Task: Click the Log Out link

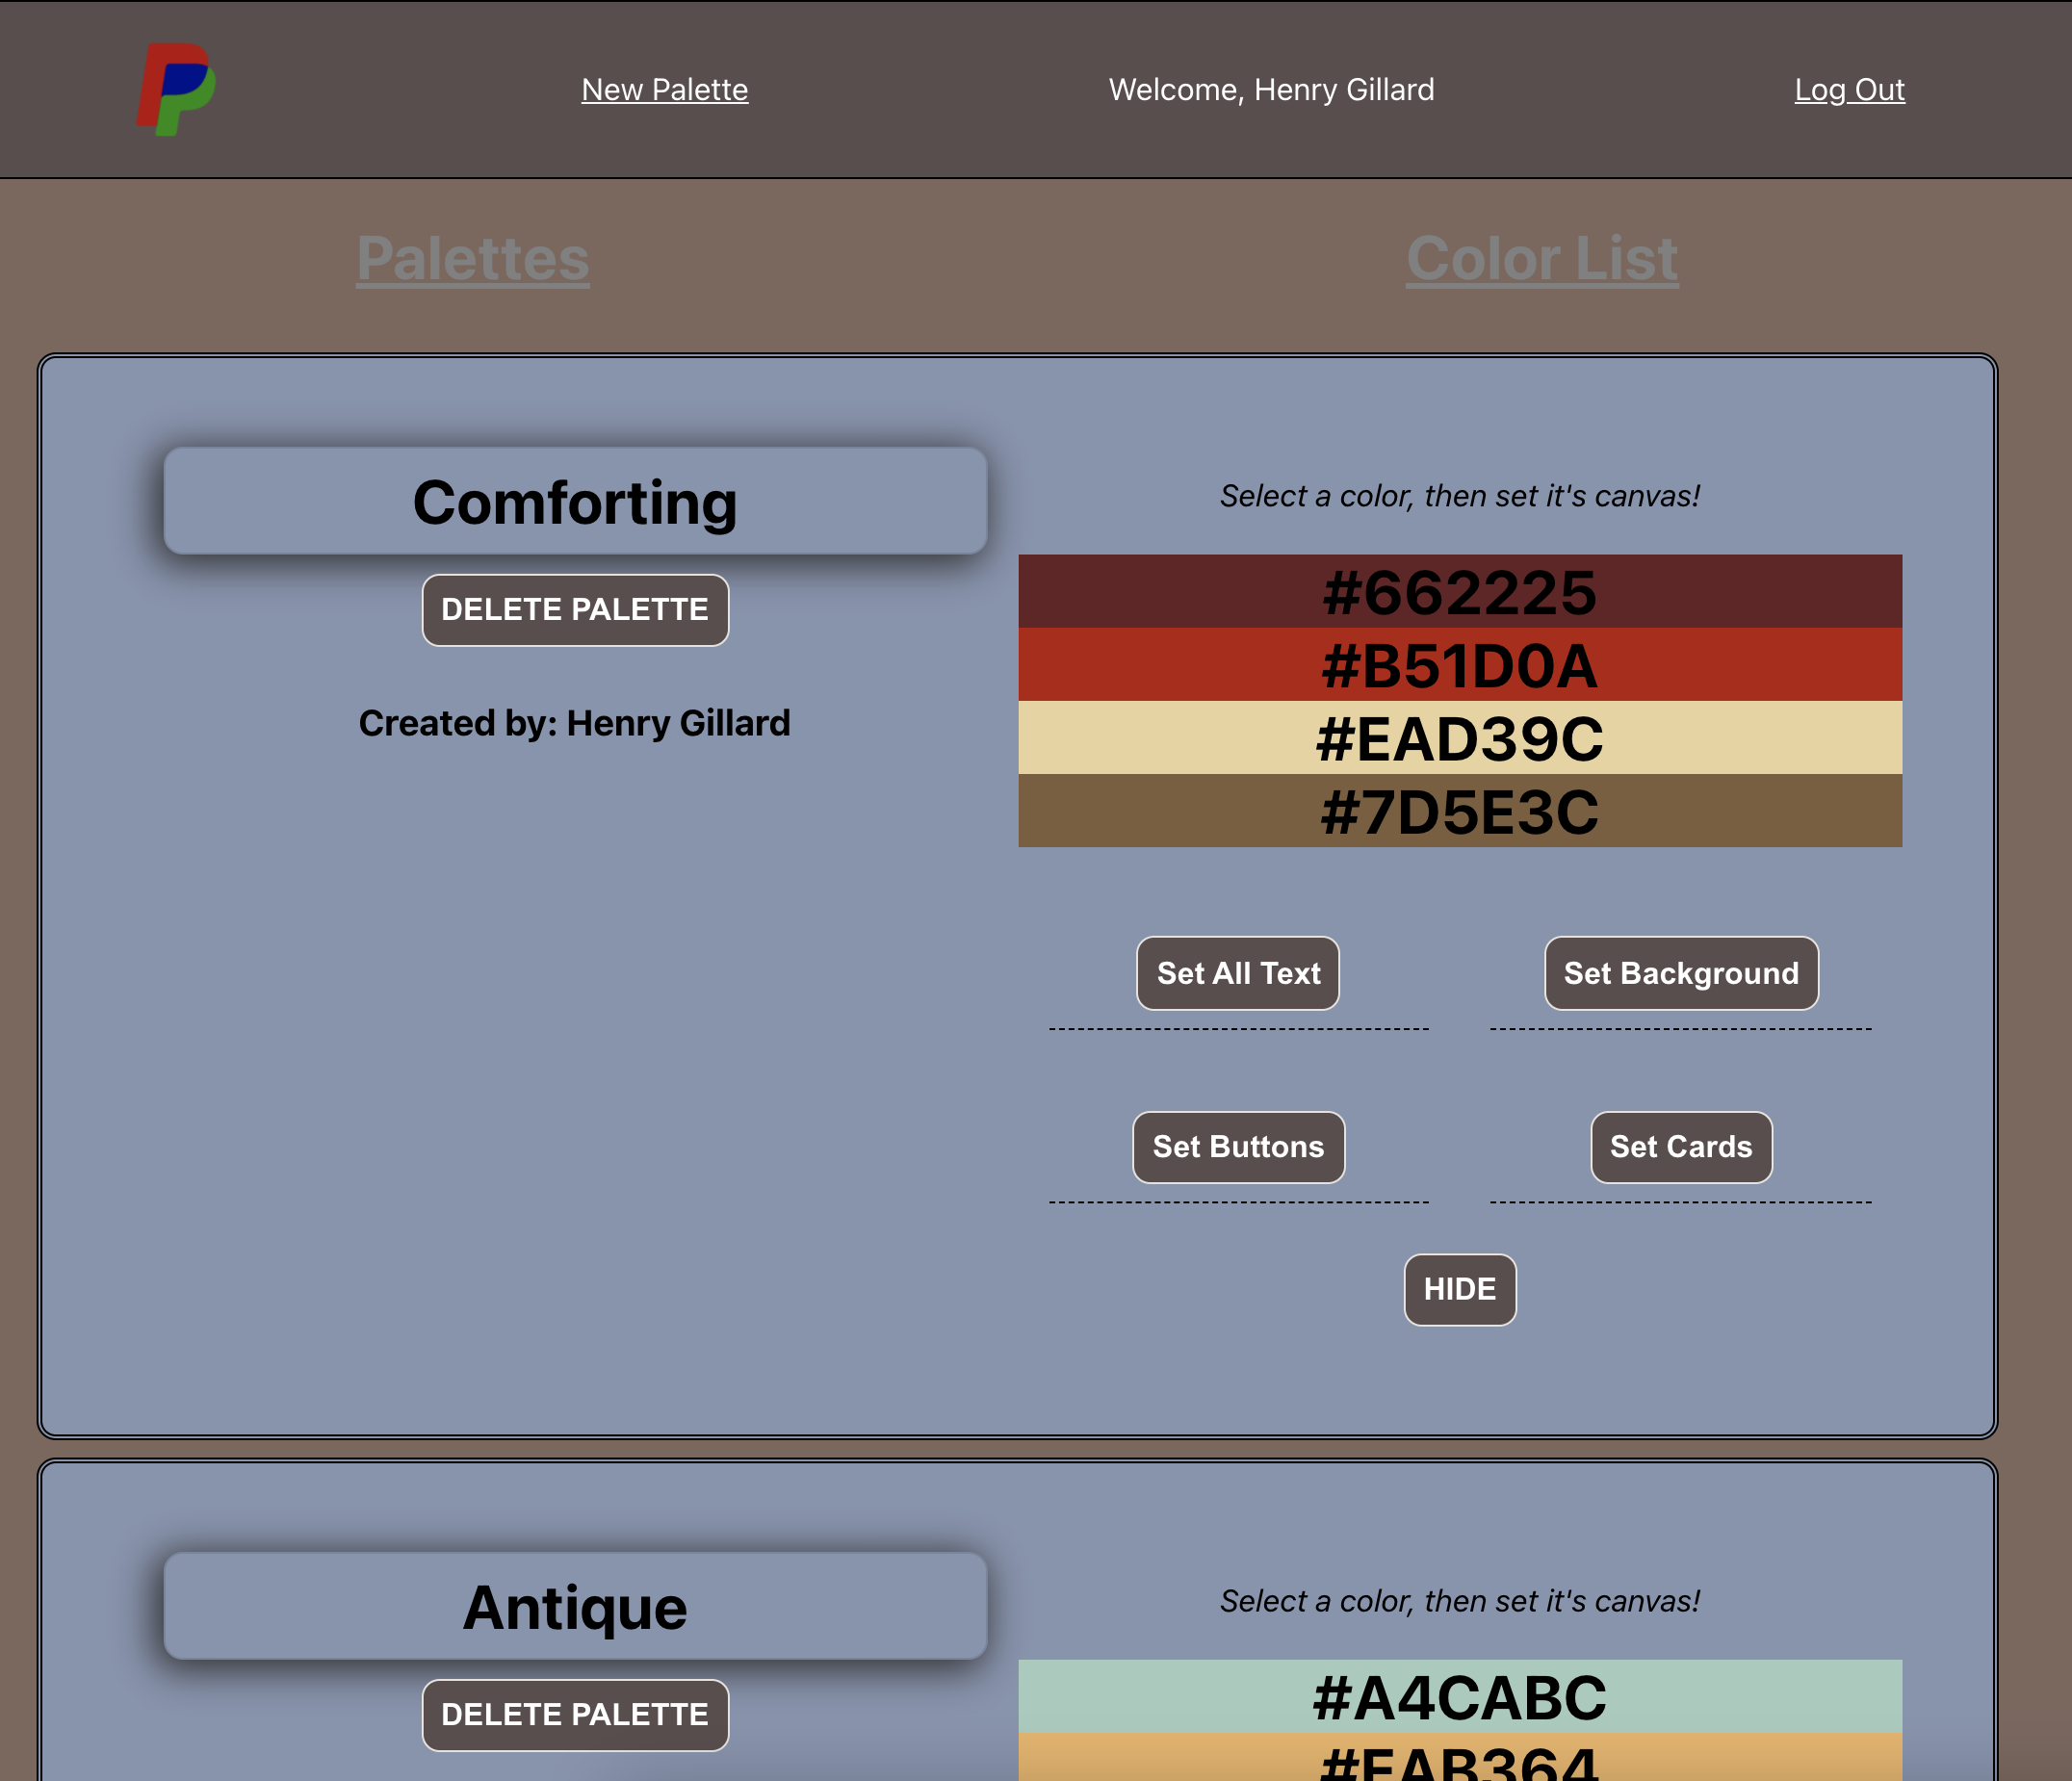Action: [x=1848, y=90]
